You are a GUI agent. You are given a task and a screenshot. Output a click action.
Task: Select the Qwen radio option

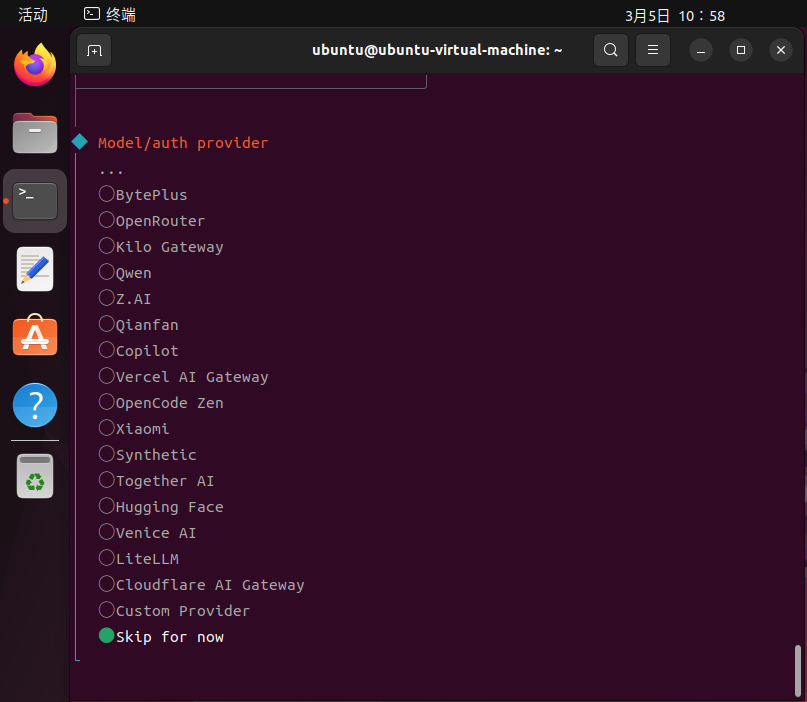[125, 272]
